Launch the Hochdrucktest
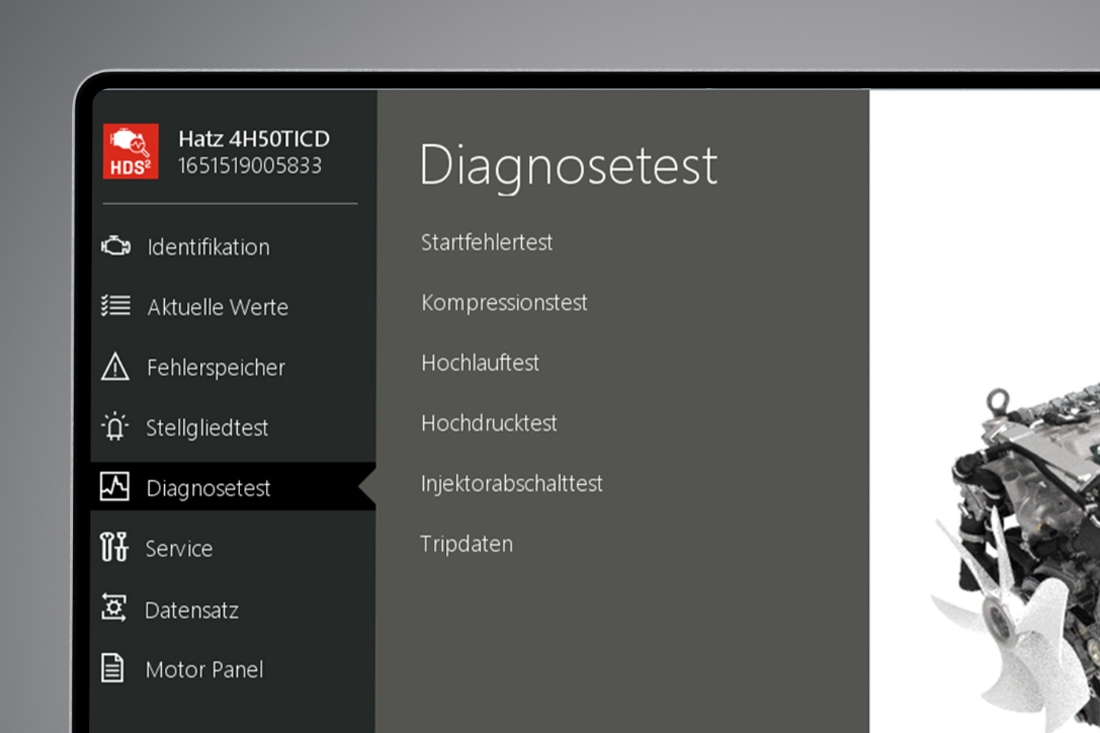 (489, 423)
